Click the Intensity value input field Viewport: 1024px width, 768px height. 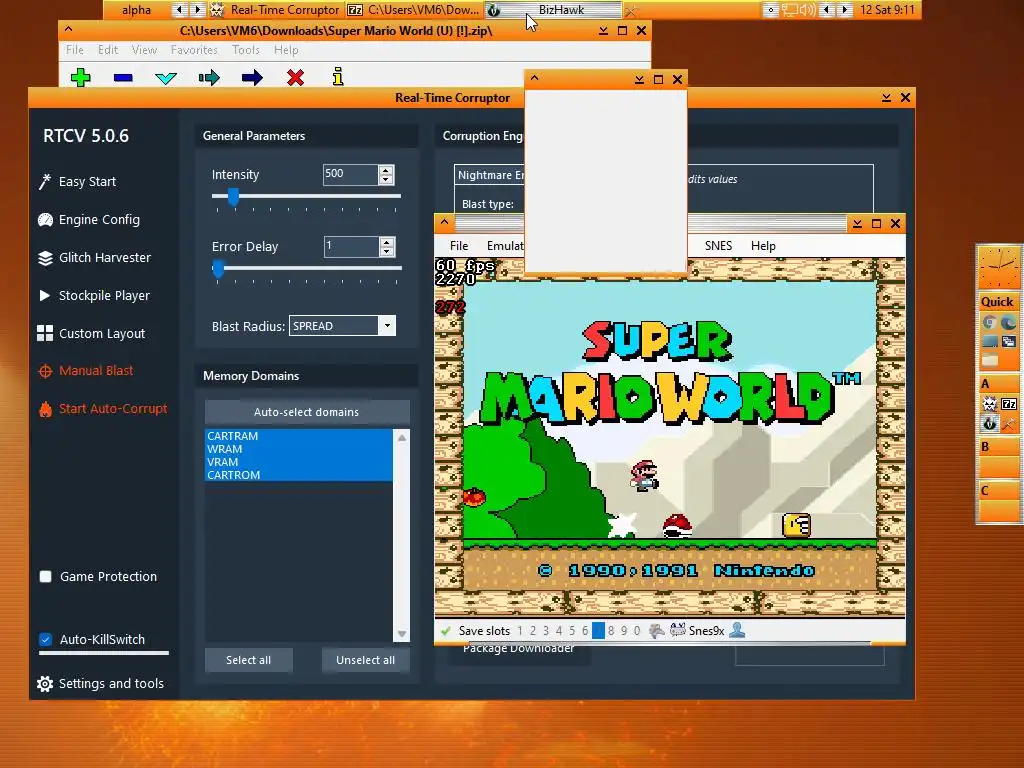tap(351, 174)
